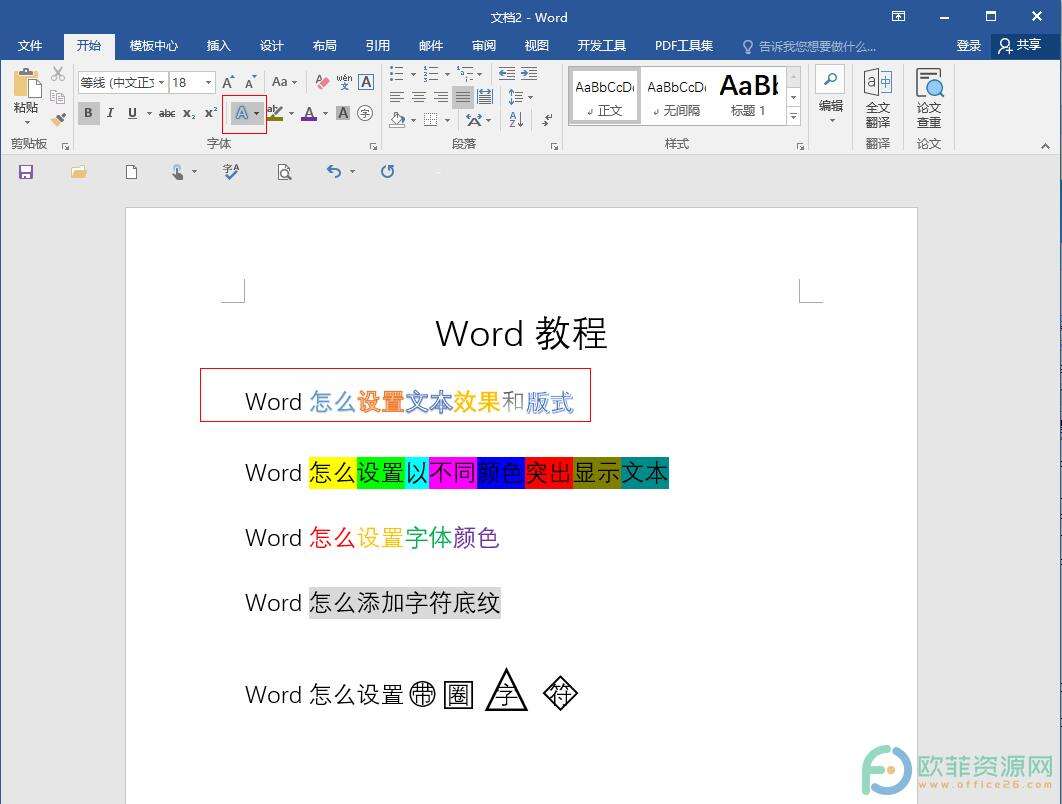Switch to the 视图 (View) tab
1062x804 pixels.
point(536,45)
